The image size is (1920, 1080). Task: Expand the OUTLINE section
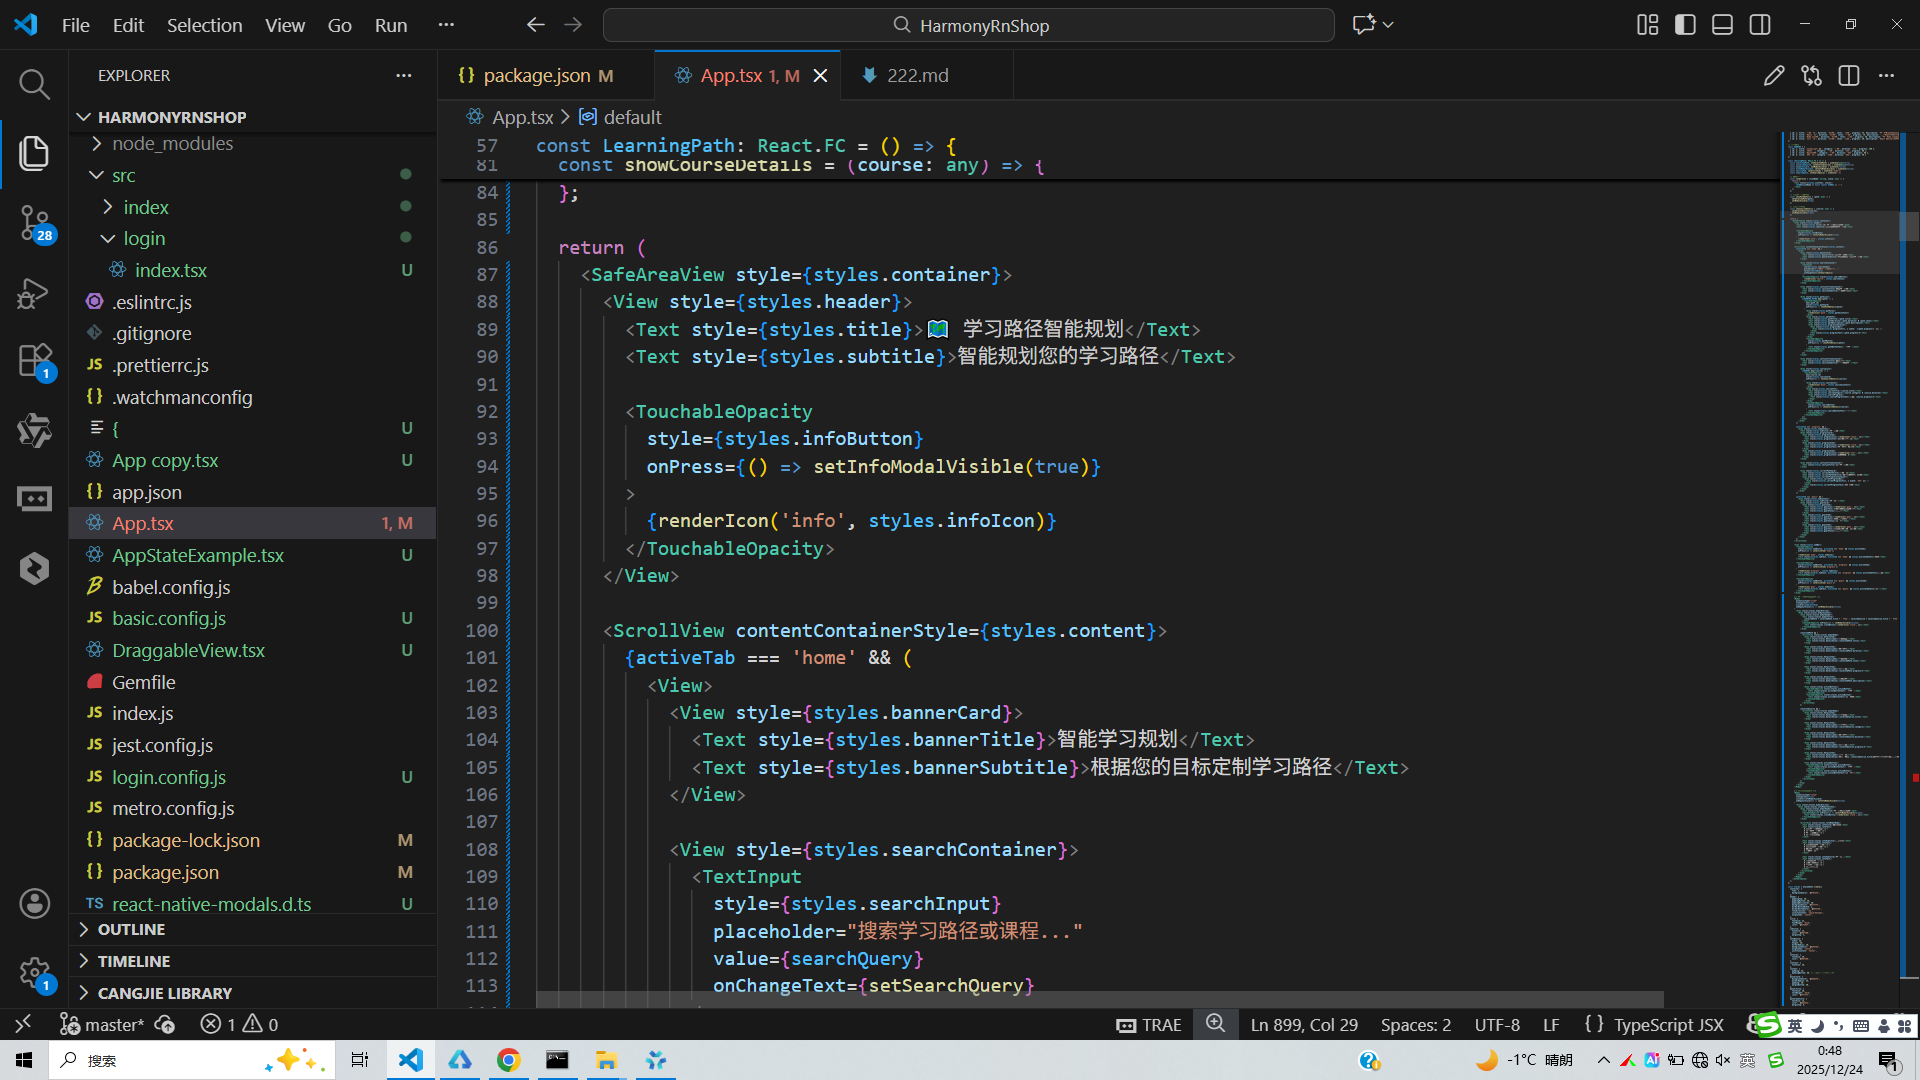(x=131, y=930)
